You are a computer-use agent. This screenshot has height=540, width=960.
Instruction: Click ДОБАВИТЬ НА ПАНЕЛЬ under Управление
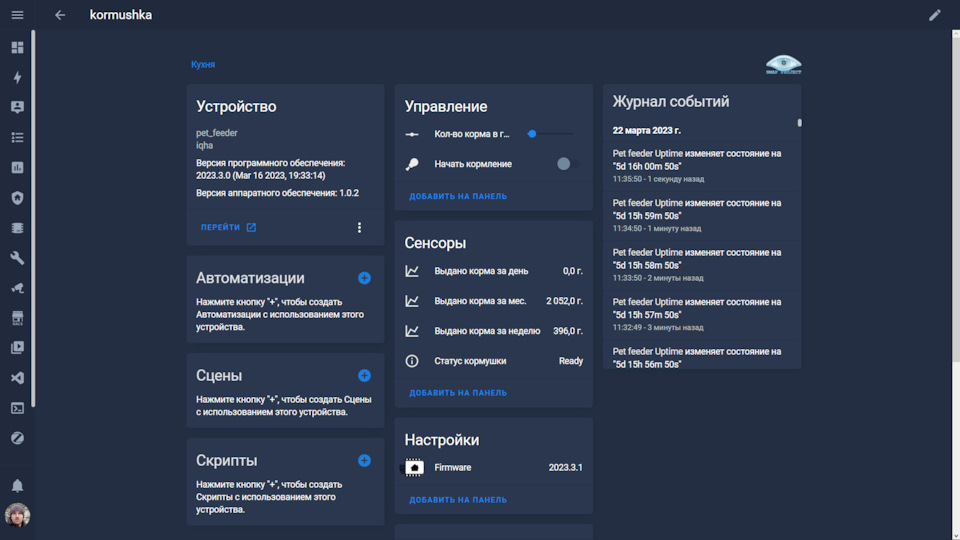coord(458,196)
